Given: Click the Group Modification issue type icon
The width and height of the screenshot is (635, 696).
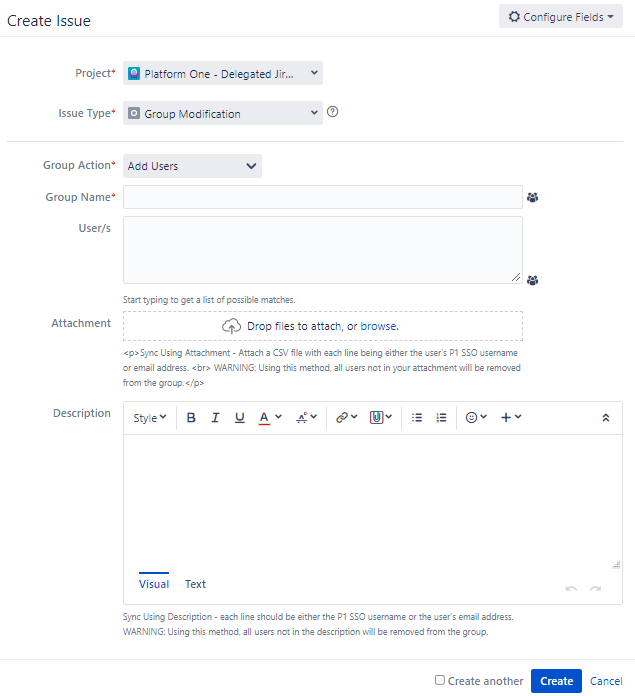Looking at the screenshot, I should [x=134, y=113].
